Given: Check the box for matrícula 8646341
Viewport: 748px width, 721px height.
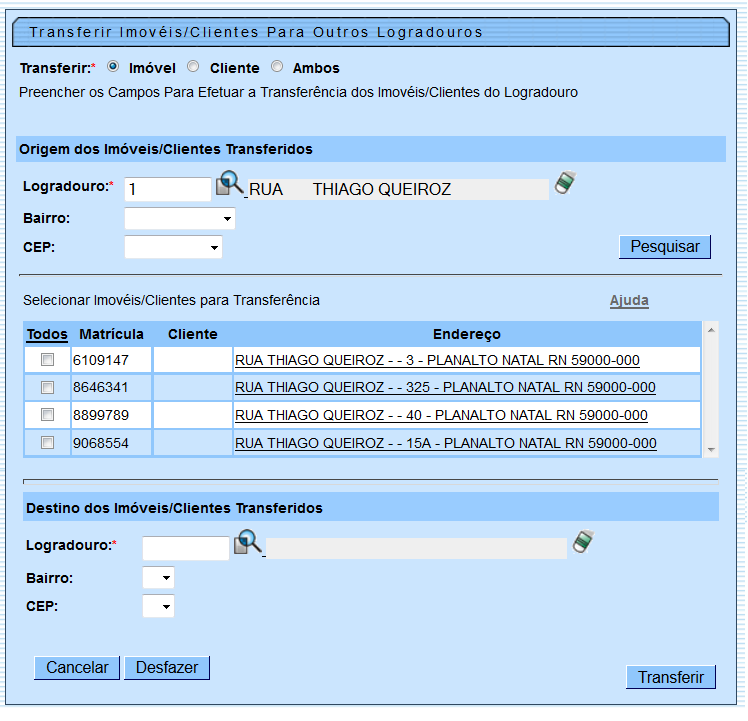Looking at the screenshot, I should [47, 387].
